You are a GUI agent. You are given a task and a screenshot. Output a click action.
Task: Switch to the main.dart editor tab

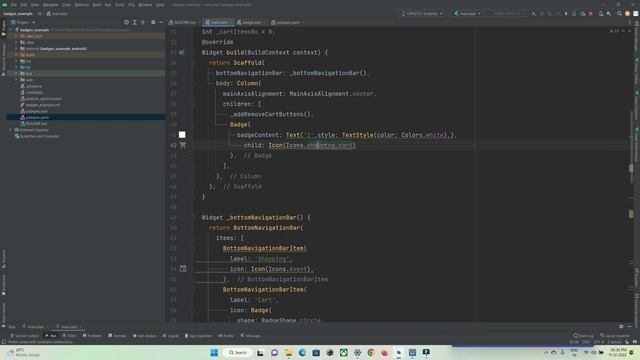[217, 22]
